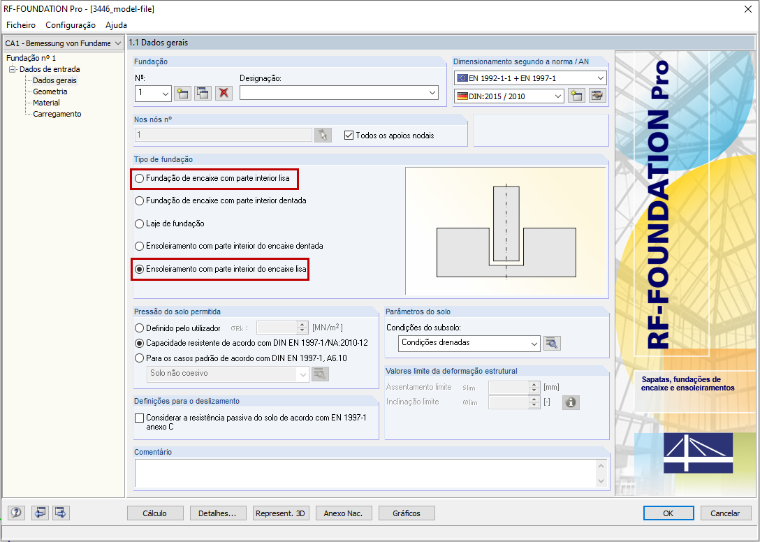
Task: Click the Anexo Nac. button
Action: 344,513
